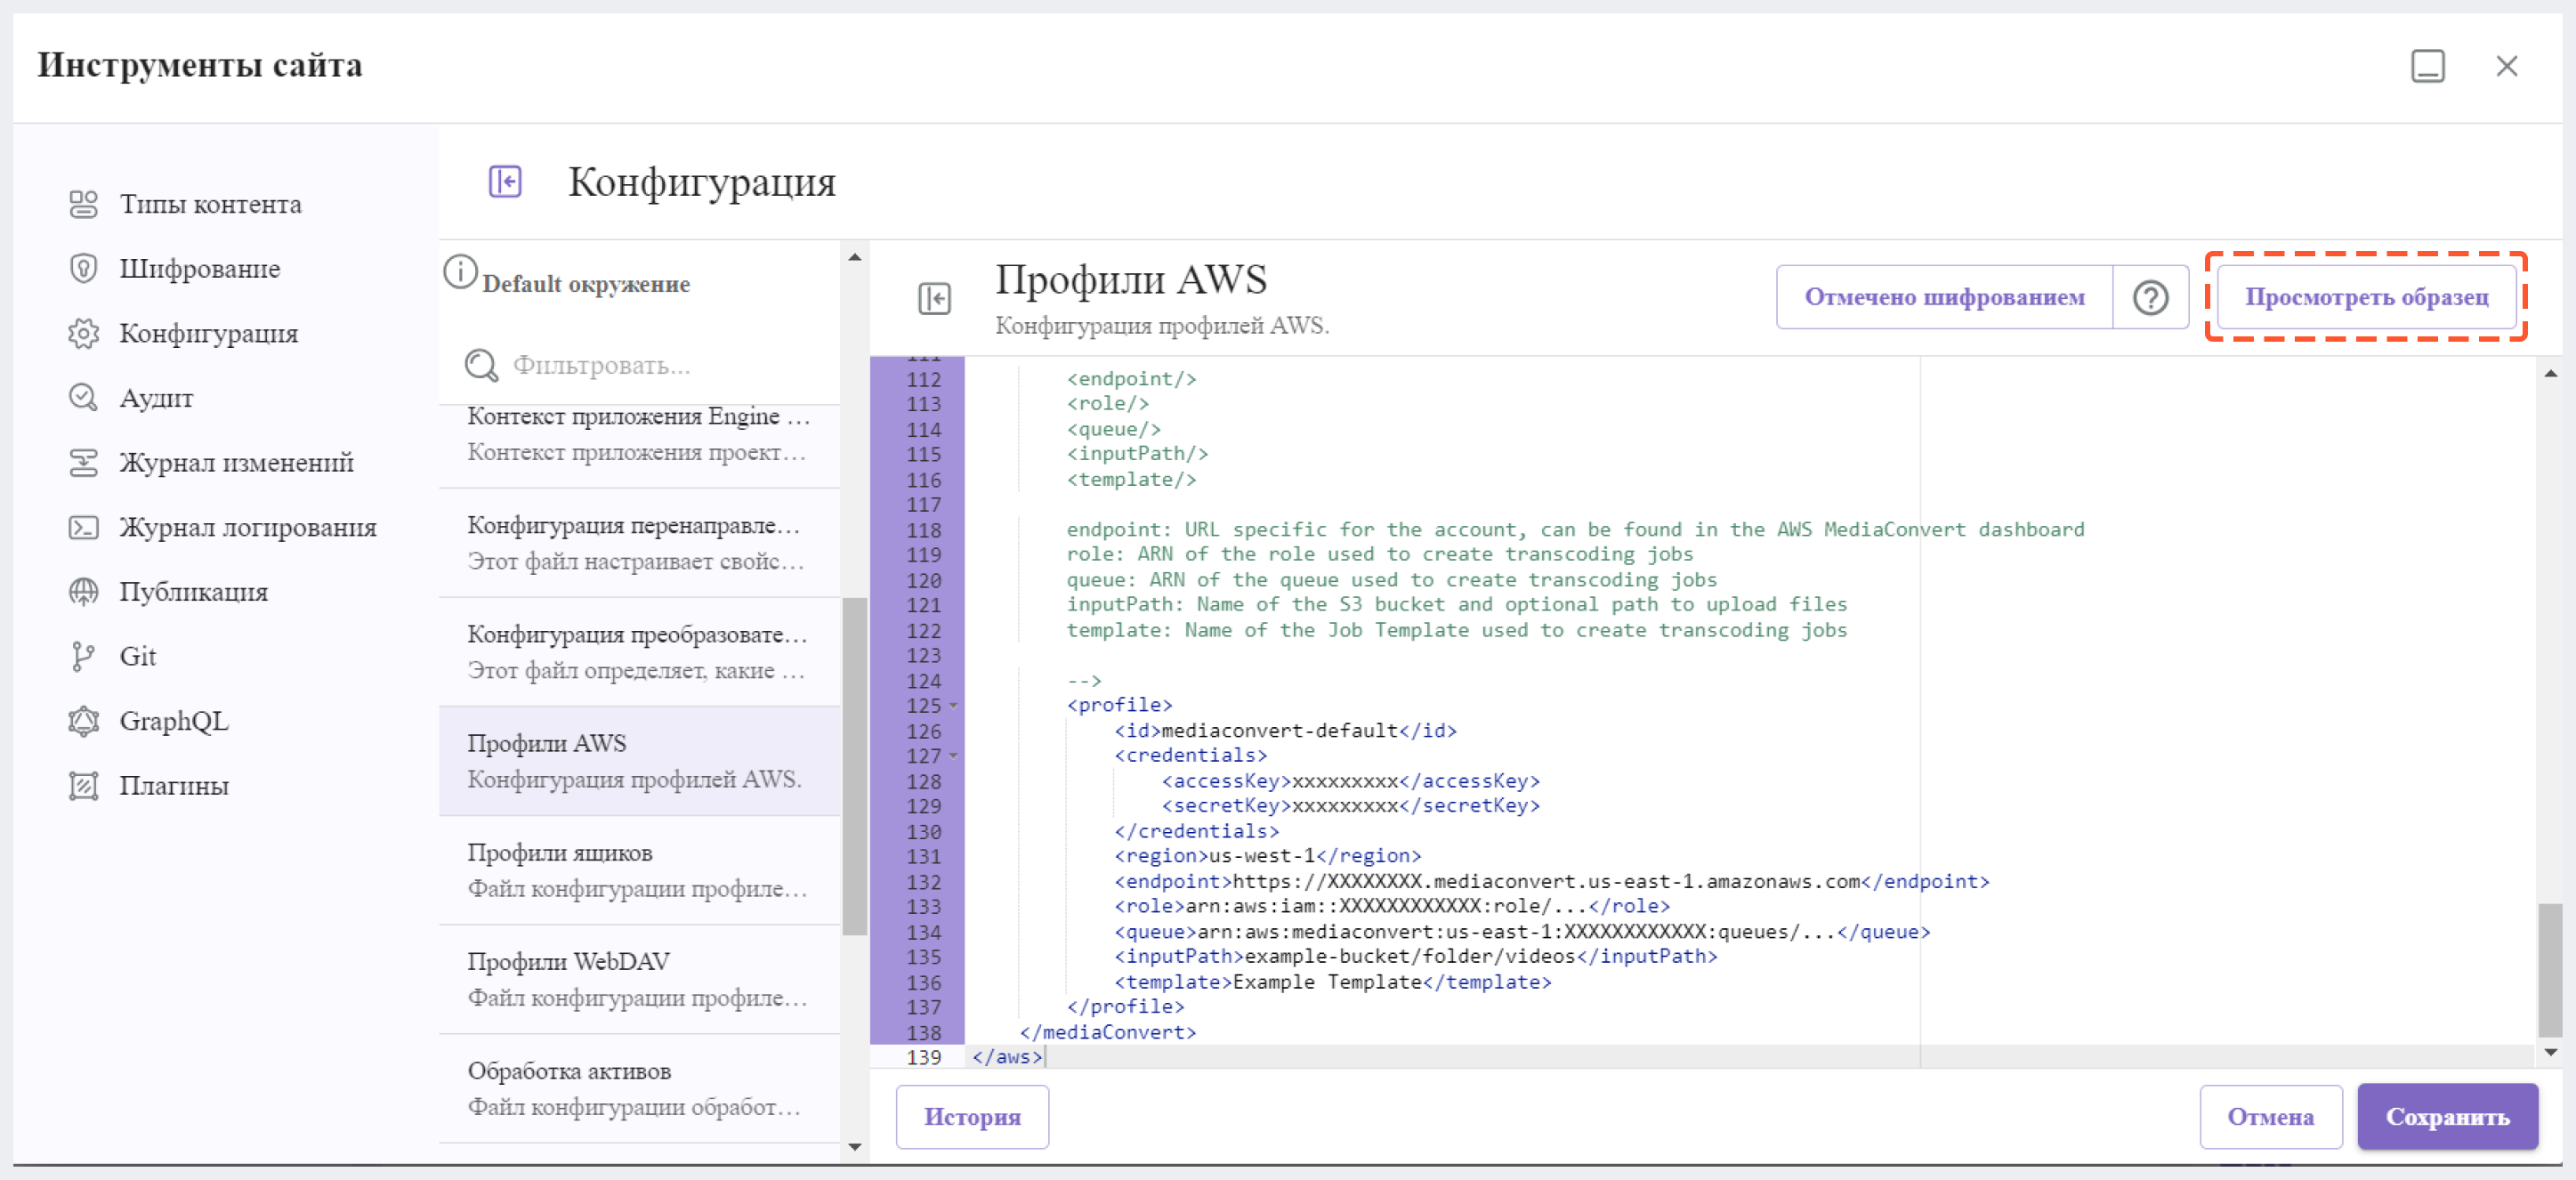Select Конфигурация перенаправления list item
2576x1180 pixels.
[x=639, y=543]
